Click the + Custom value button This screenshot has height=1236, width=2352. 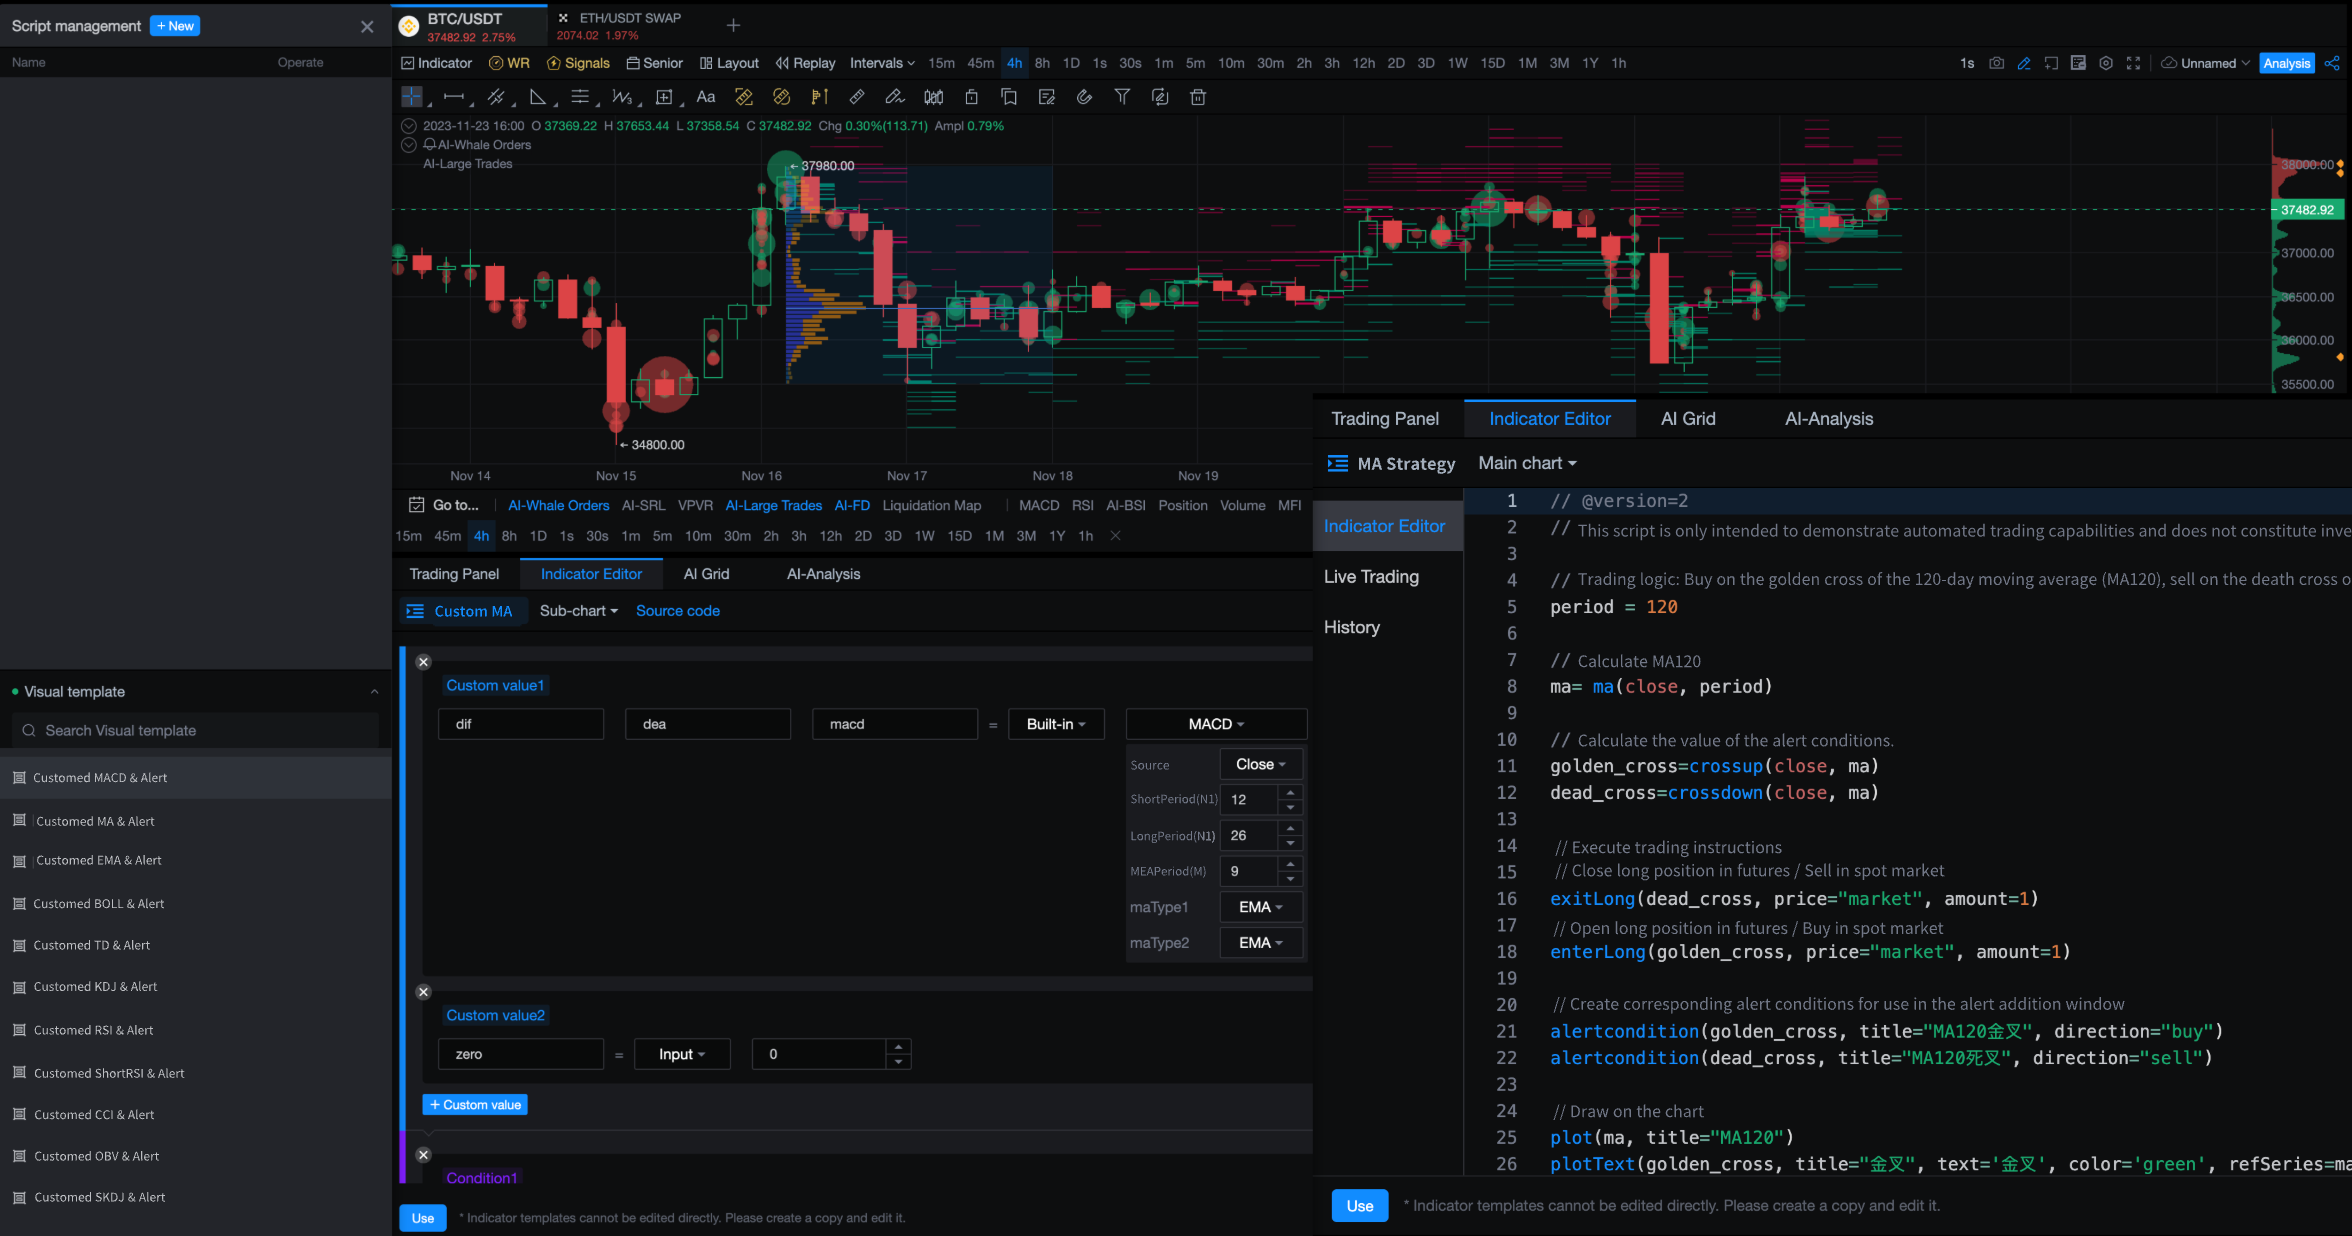475,1105
